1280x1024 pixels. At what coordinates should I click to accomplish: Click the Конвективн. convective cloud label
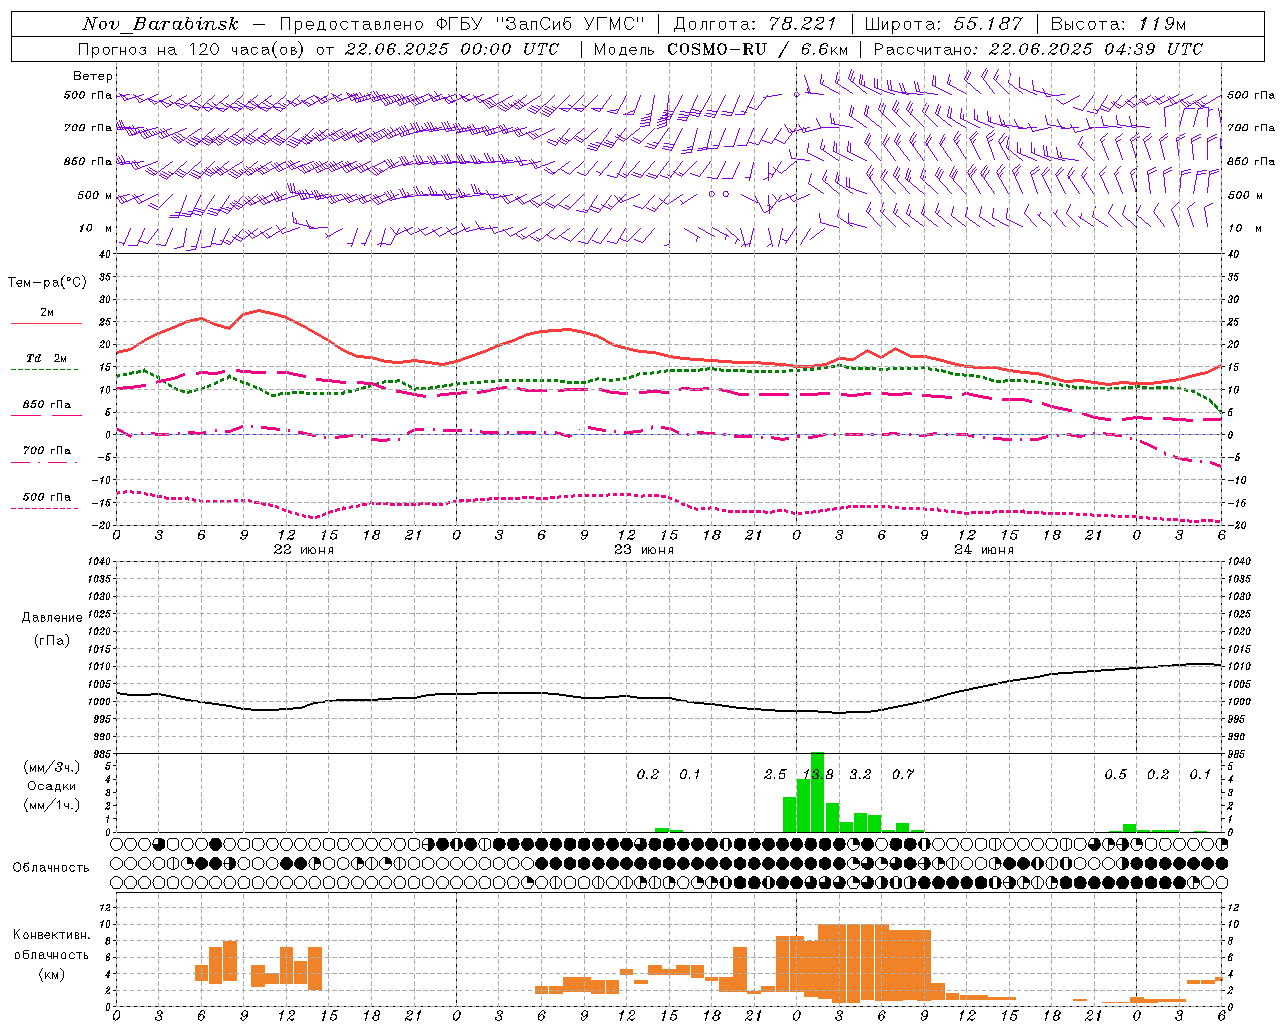52,935
